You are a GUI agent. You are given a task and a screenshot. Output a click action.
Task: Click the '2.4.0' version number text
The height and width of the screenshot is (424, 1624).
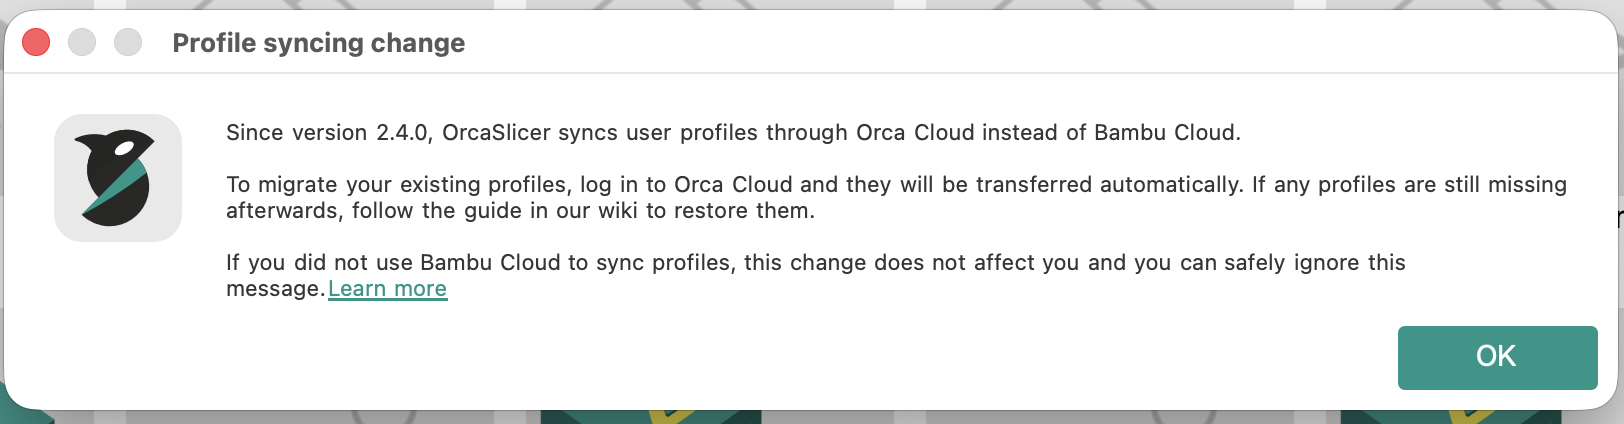(x=402, y=133)
